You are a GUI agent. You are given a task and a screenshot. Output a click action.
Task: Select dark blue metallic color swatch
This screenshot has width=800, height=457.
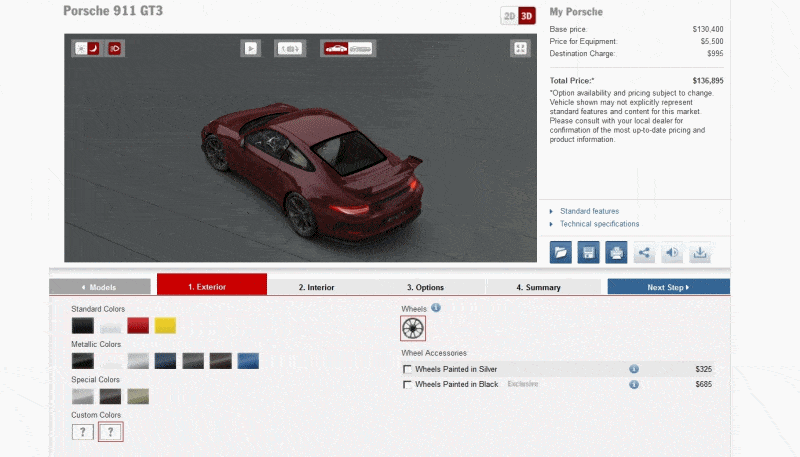tap(165, 361)
